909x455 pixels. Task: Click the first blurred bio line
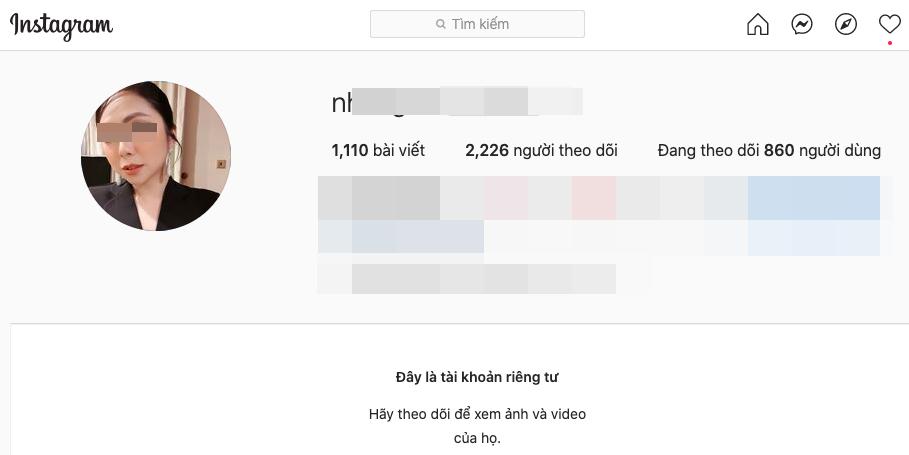coord(599,198)
